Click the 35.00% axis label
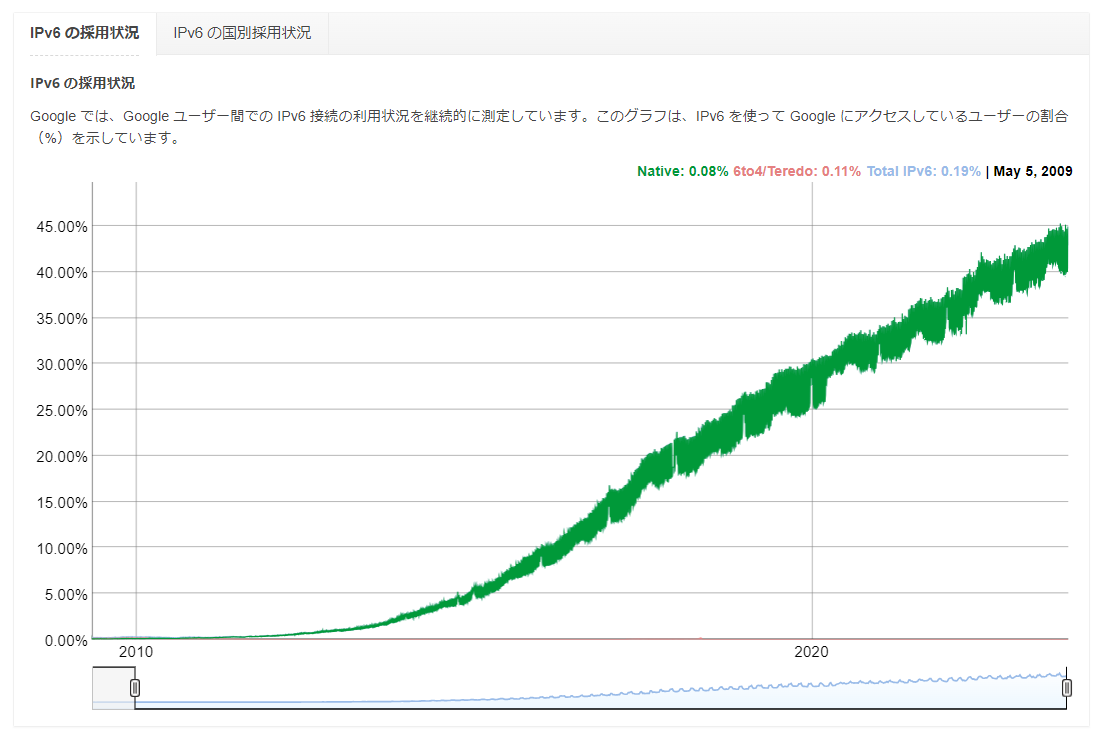The width and height of the screenshot is (1102, 733). [62, 319]
